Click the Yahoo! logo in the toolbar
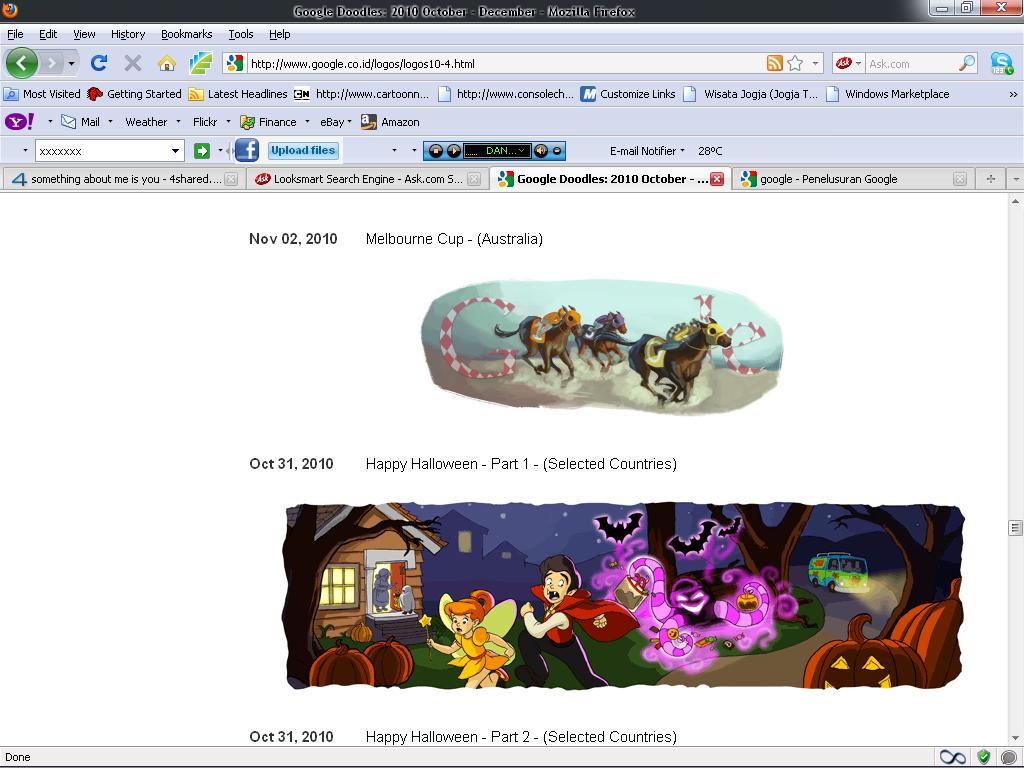The height and width of the screenshot is (768, 1024). (x=20, y=121)
